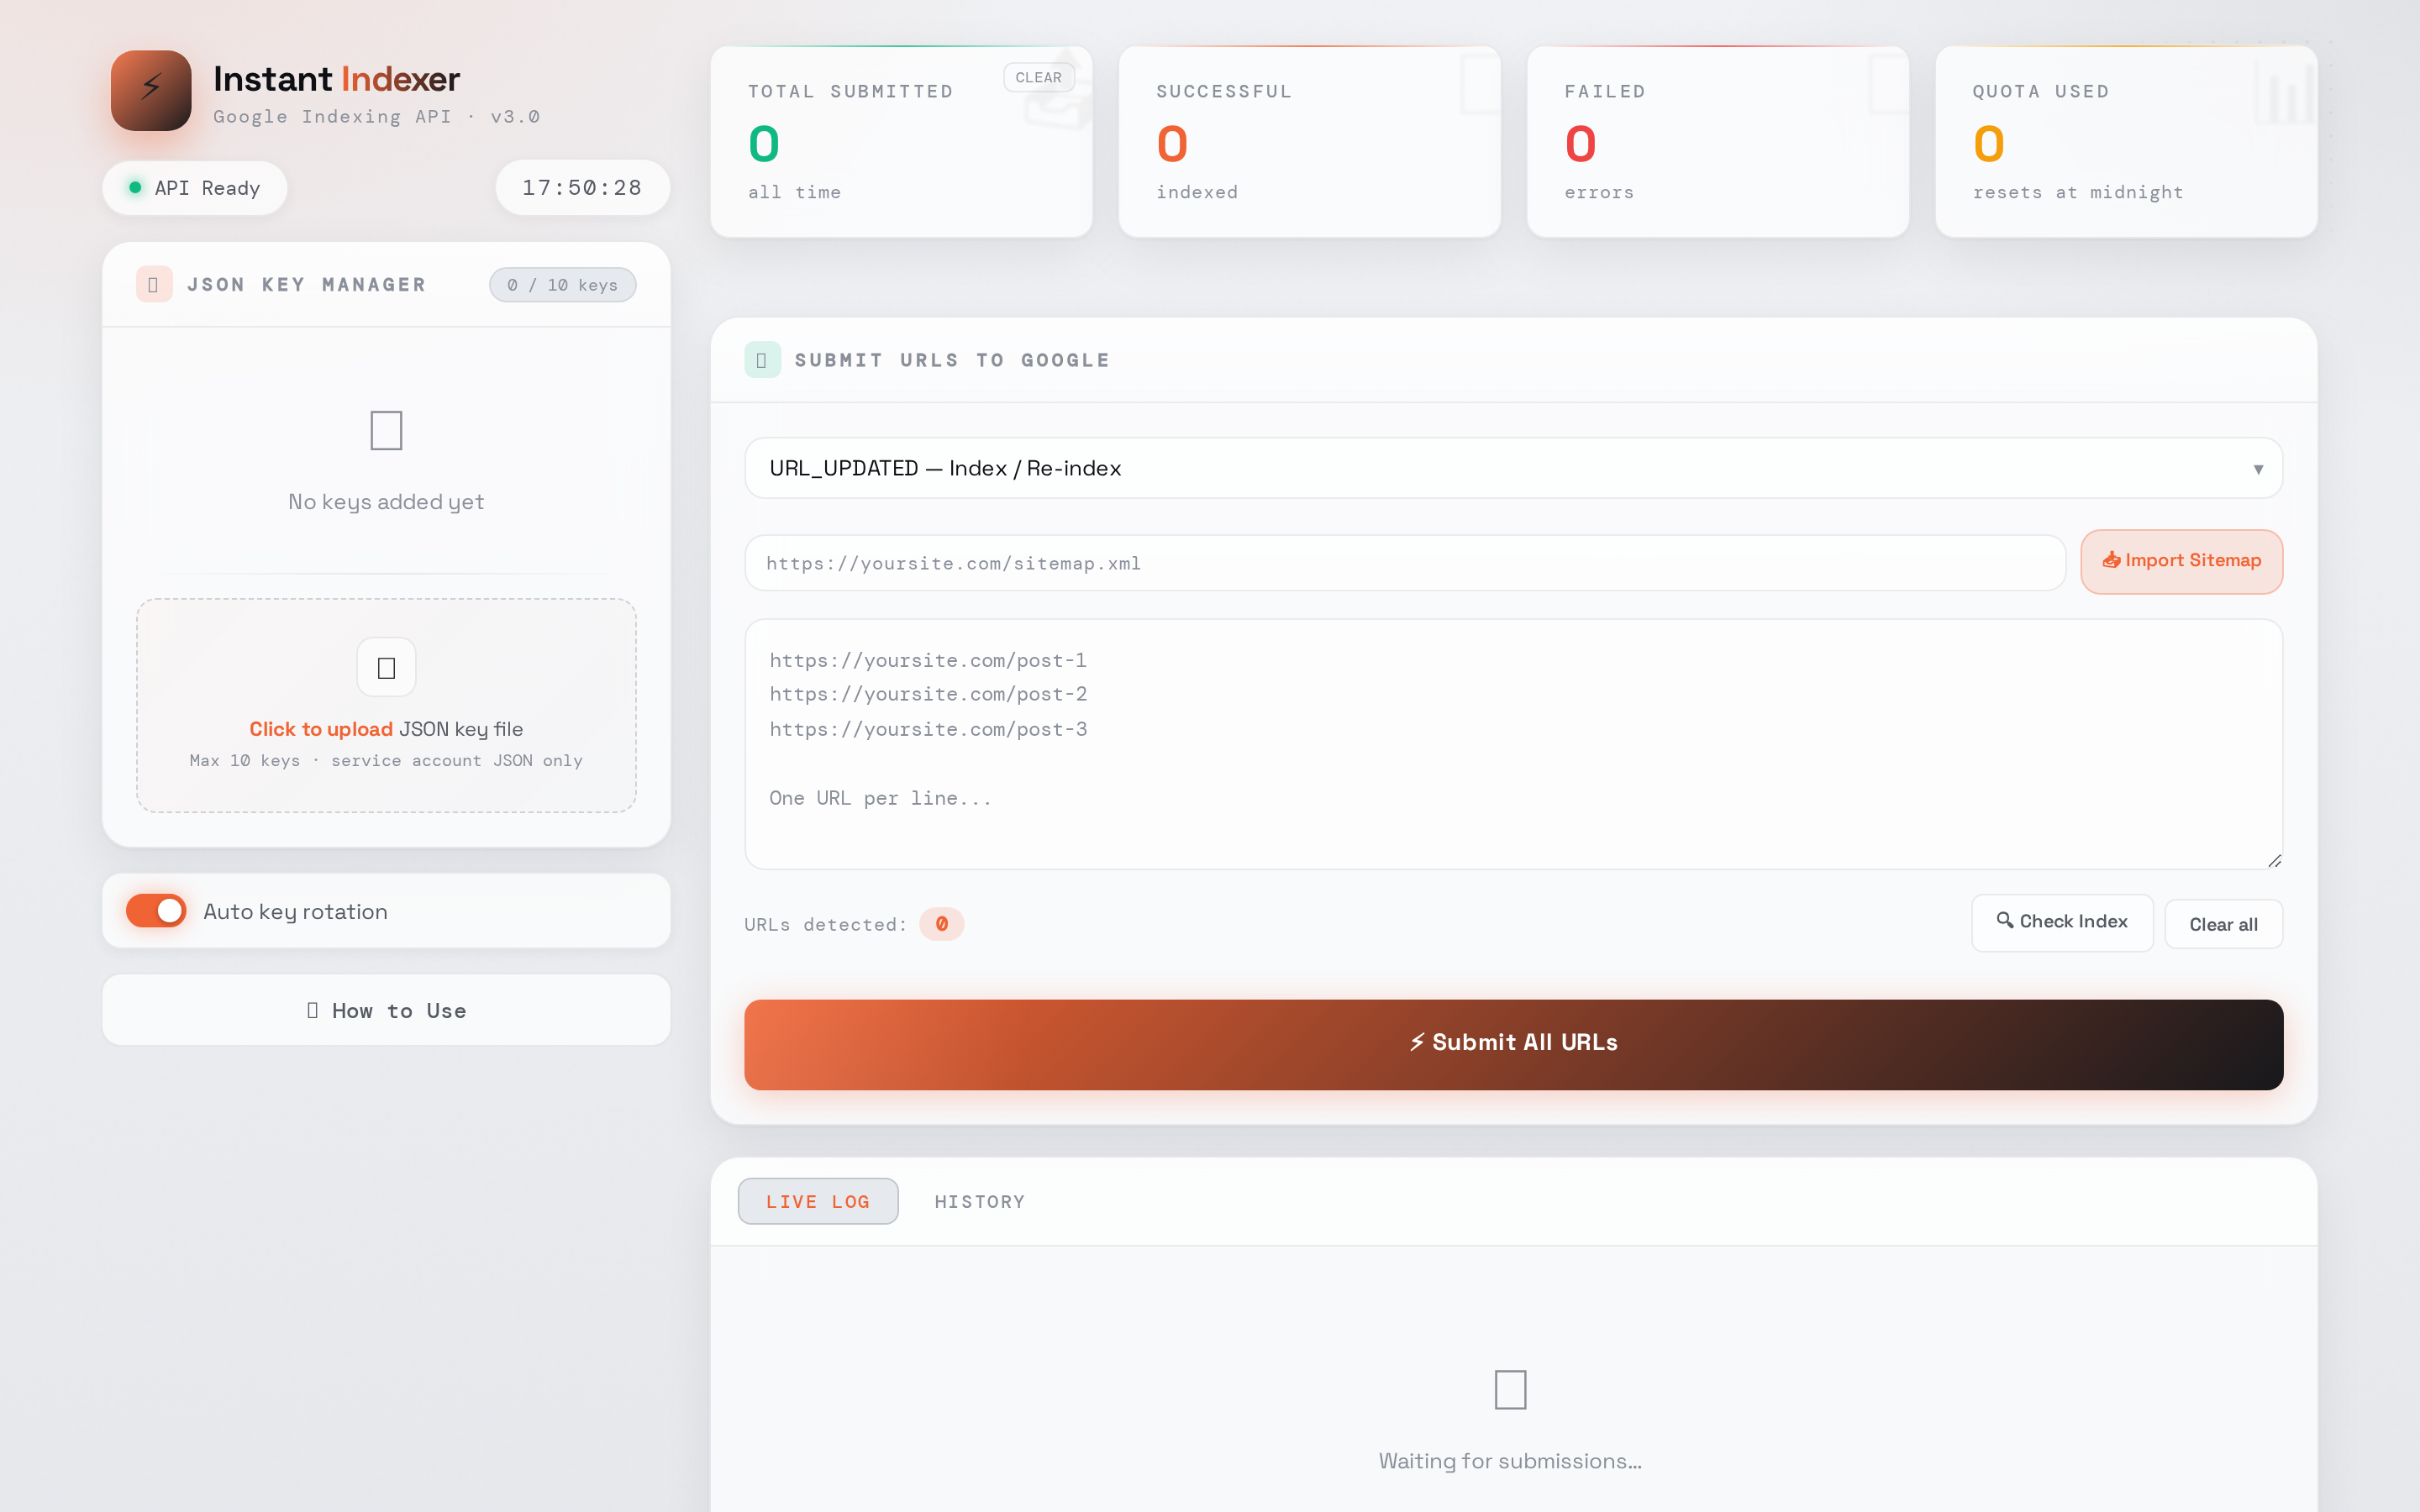Click the Successful stat value
This screenshot has height=1512, width=2420.
coord(1172,144)
